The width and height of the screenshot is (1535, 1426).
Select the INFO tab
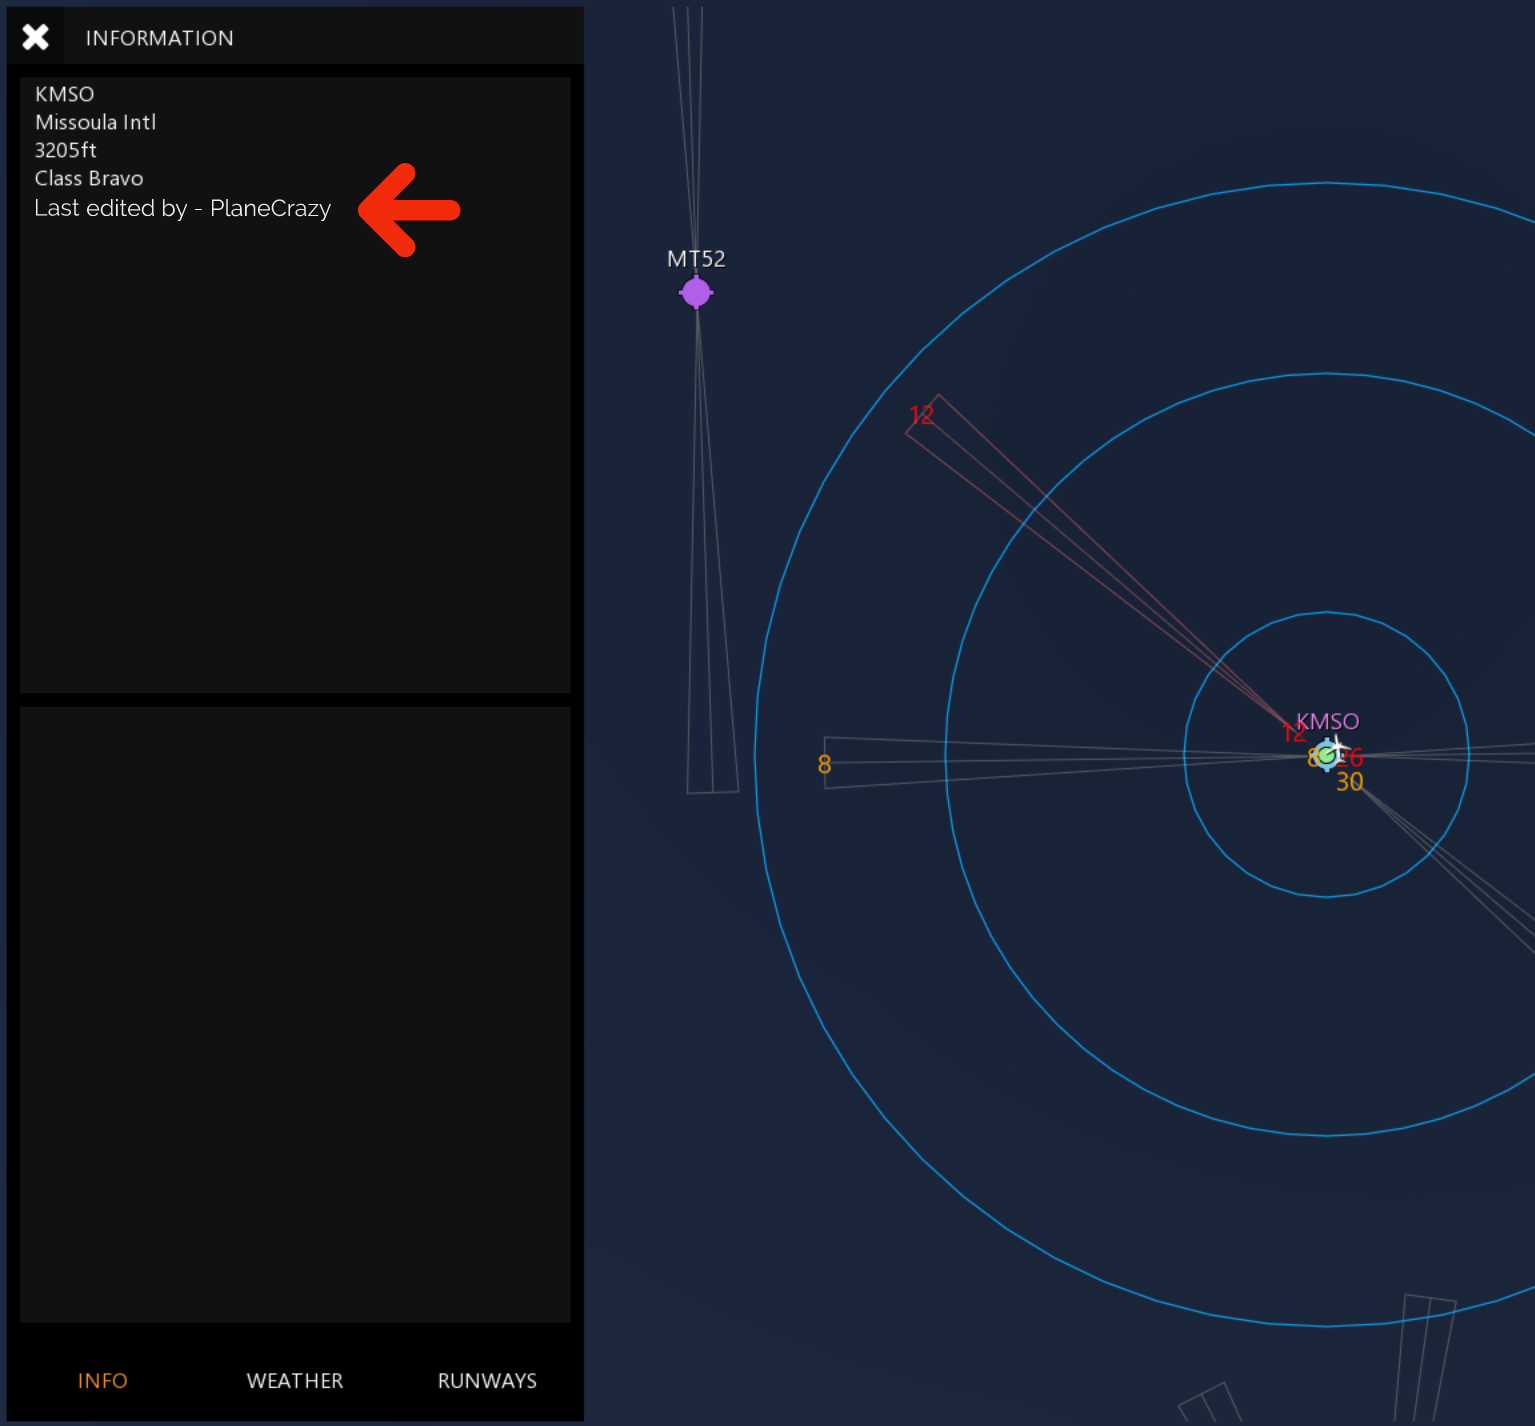[103, 1380]
